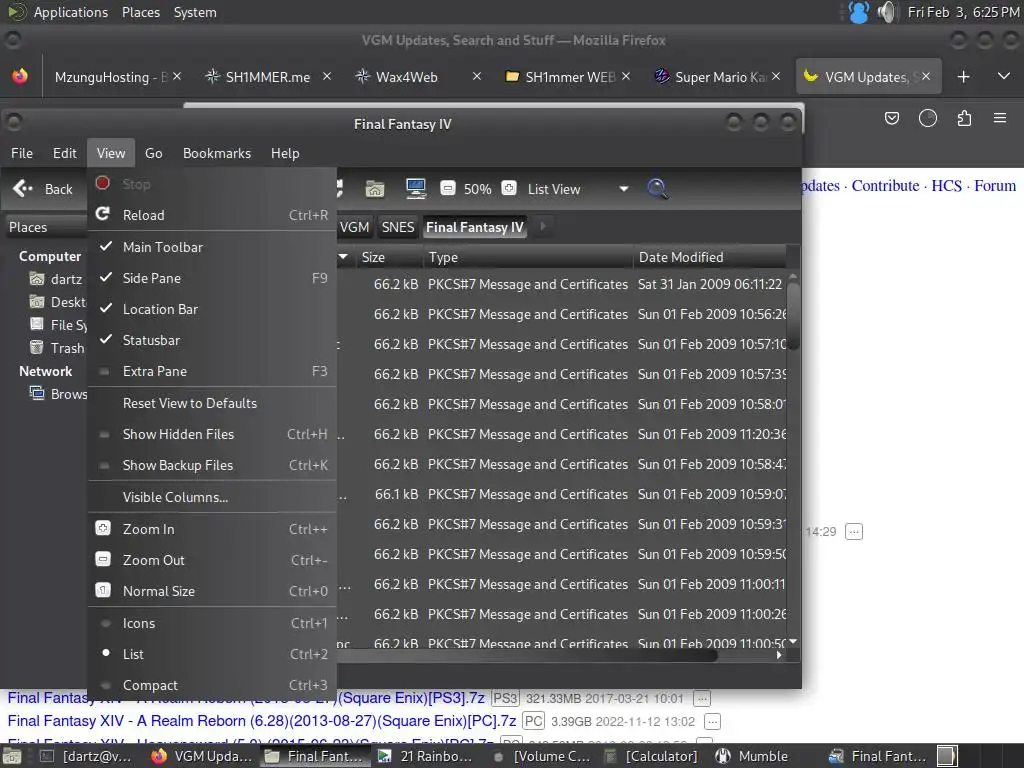Click the zoom in button beside 50%
The height and width of the screenshot is (768, 1024).
click(509, 188)
